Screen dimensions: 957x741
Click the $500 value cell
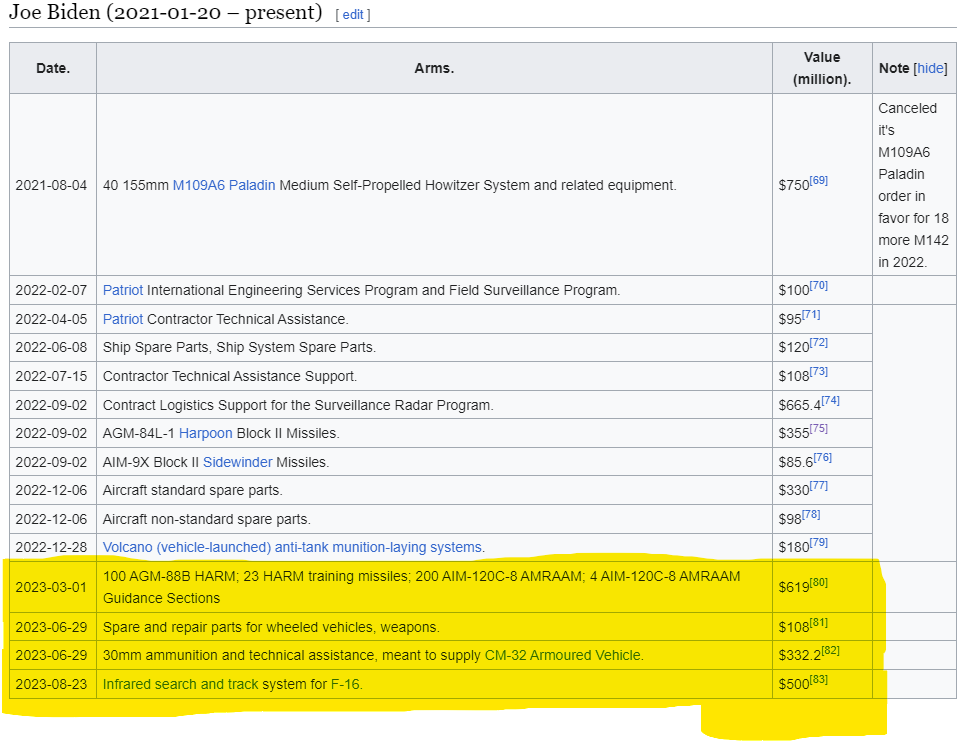pyautogui.click(x=822, y=684)
